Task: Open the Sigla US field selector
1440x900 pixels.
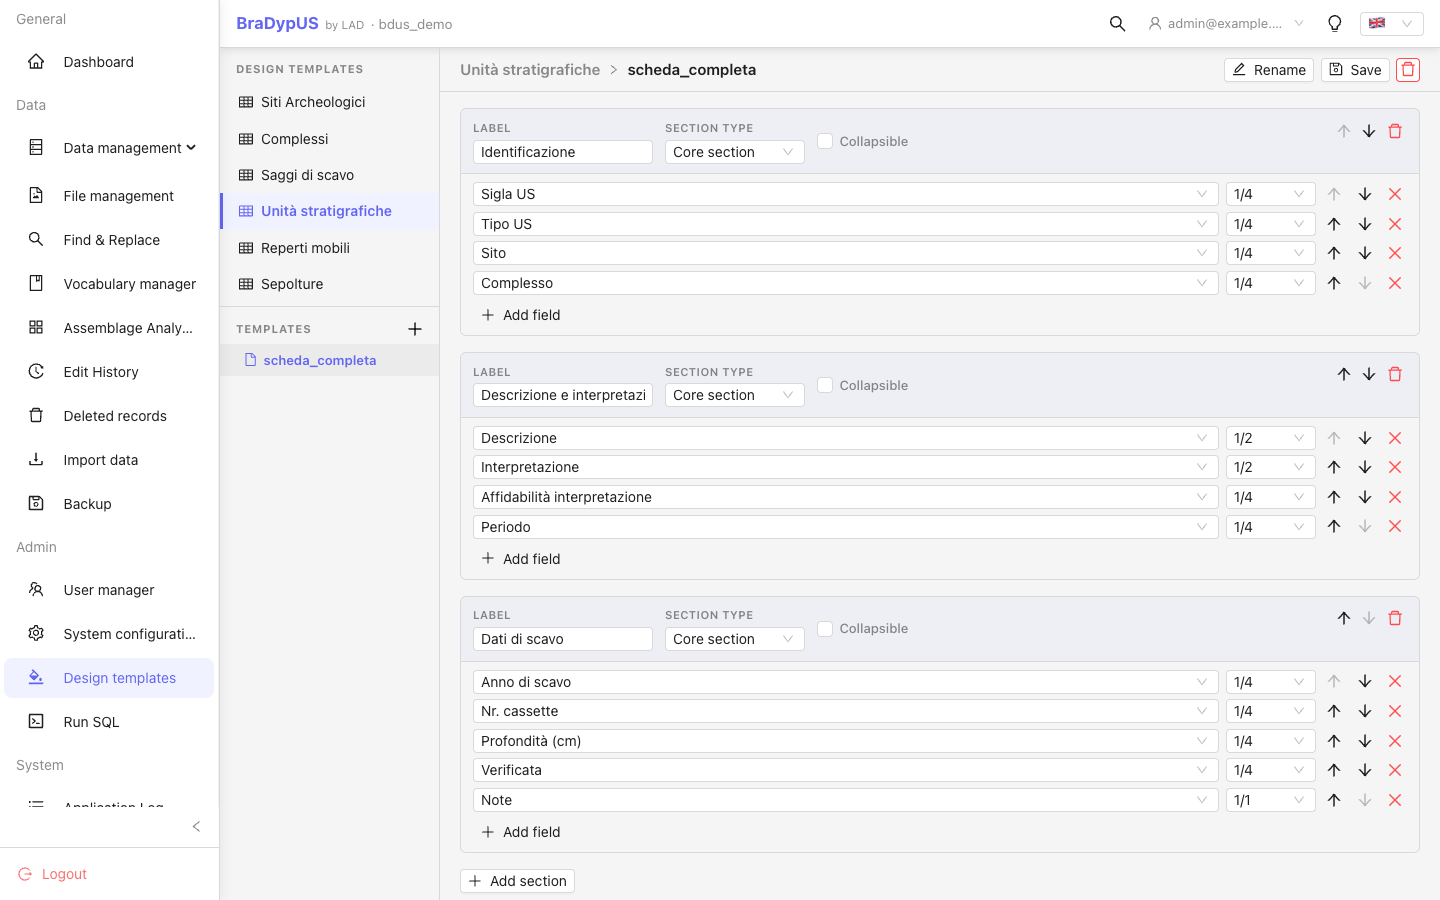Action: 845,194
